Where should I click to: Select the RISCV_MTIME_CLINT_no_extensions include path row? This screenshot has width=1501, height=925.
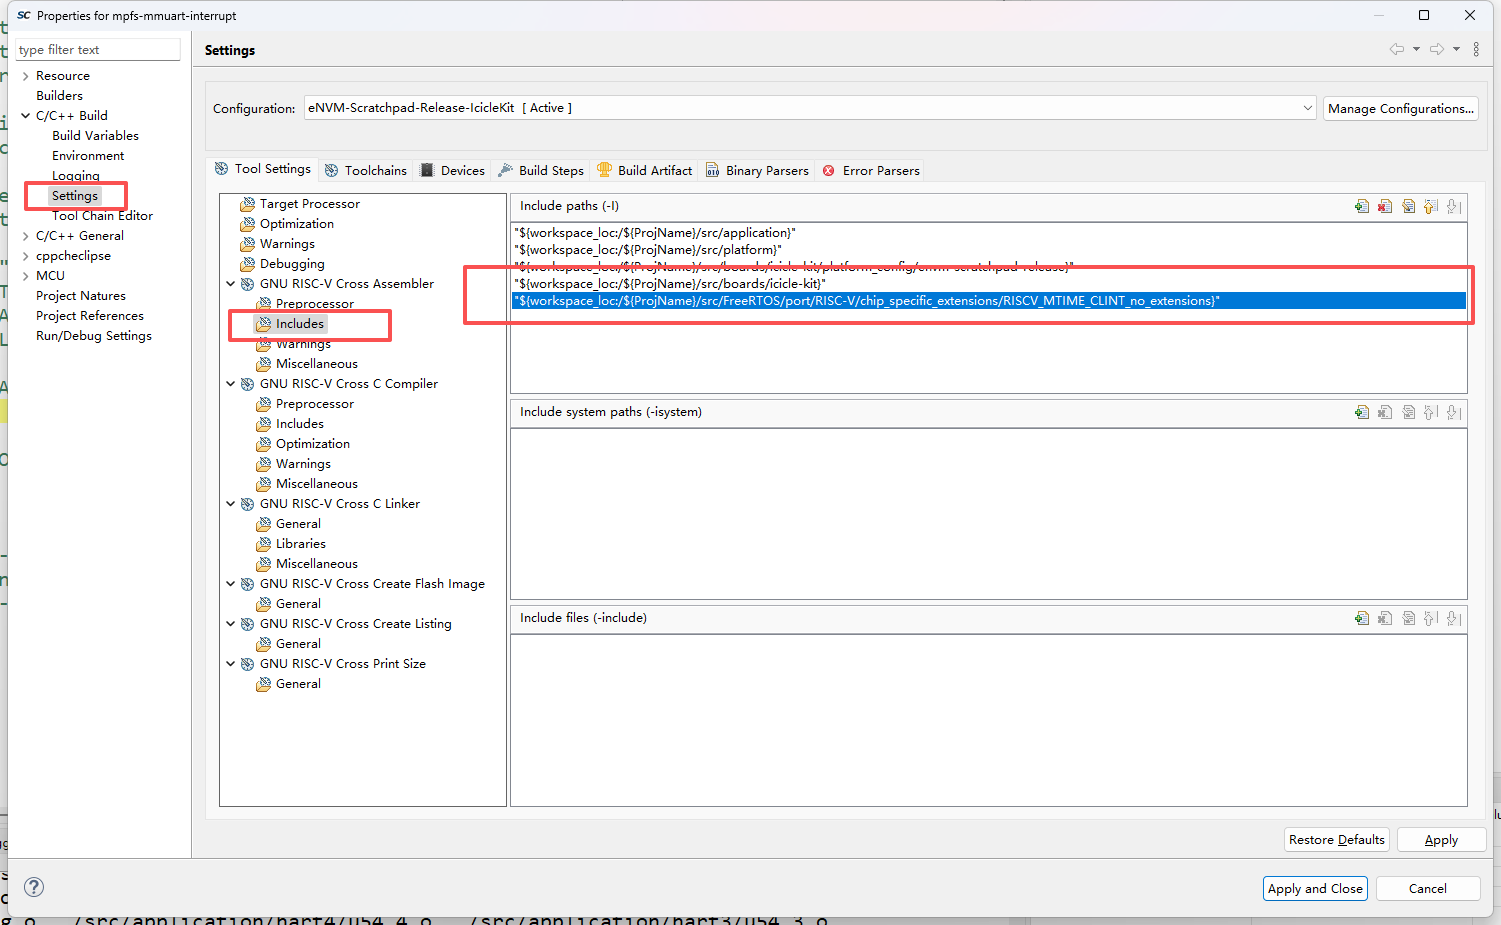pyautogui.click(x=988, y=301)
